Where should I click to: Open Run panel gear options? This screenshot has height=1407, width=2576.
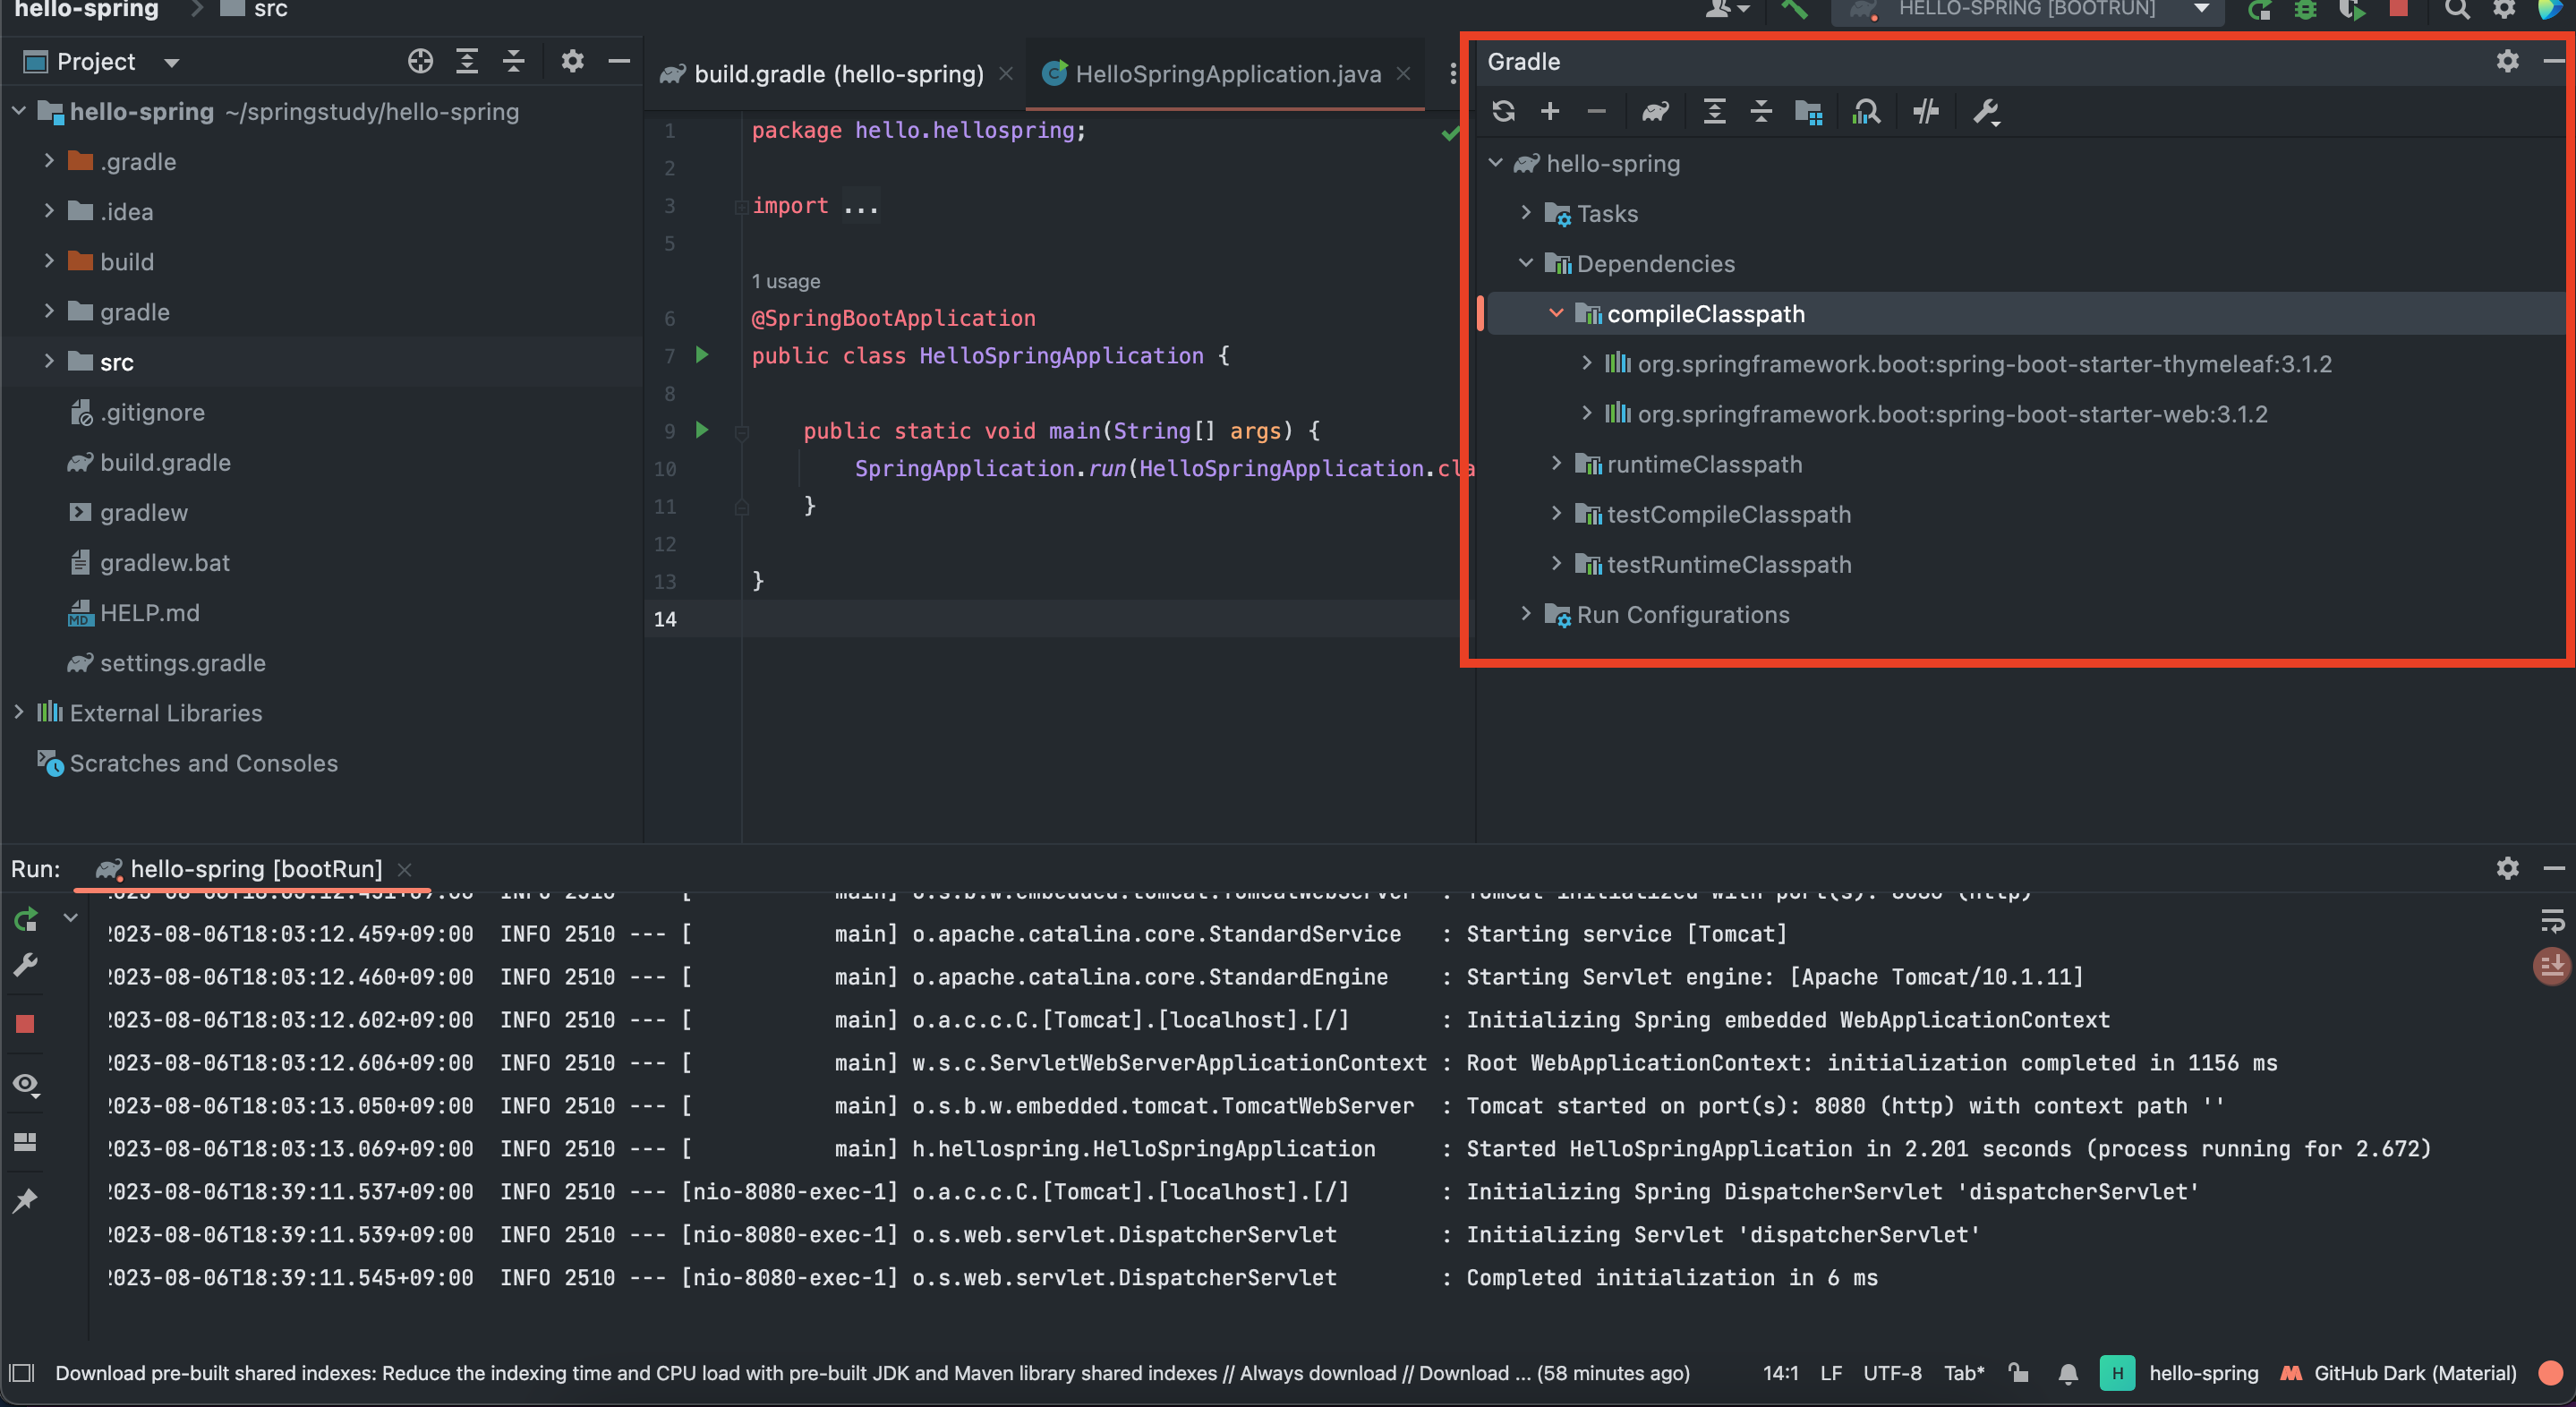[x=2507, y=867]
